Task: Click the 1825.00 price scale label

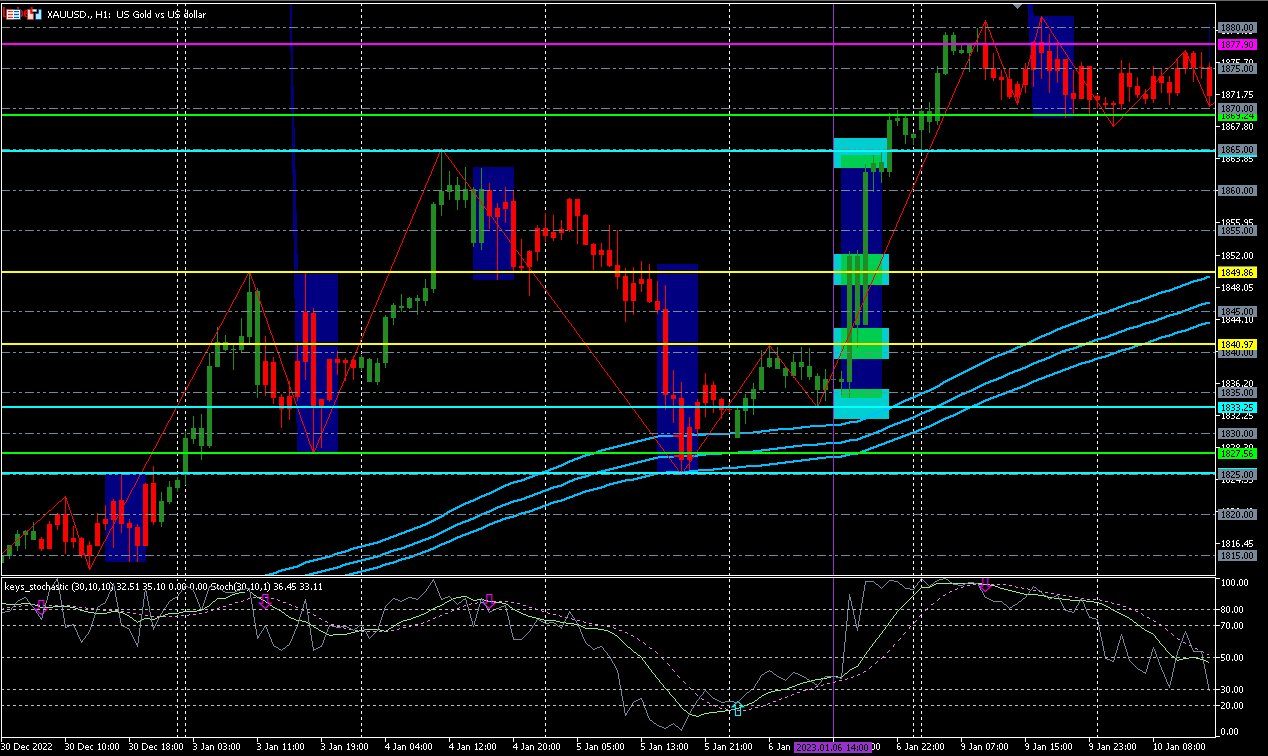Action: [1237, 473]
